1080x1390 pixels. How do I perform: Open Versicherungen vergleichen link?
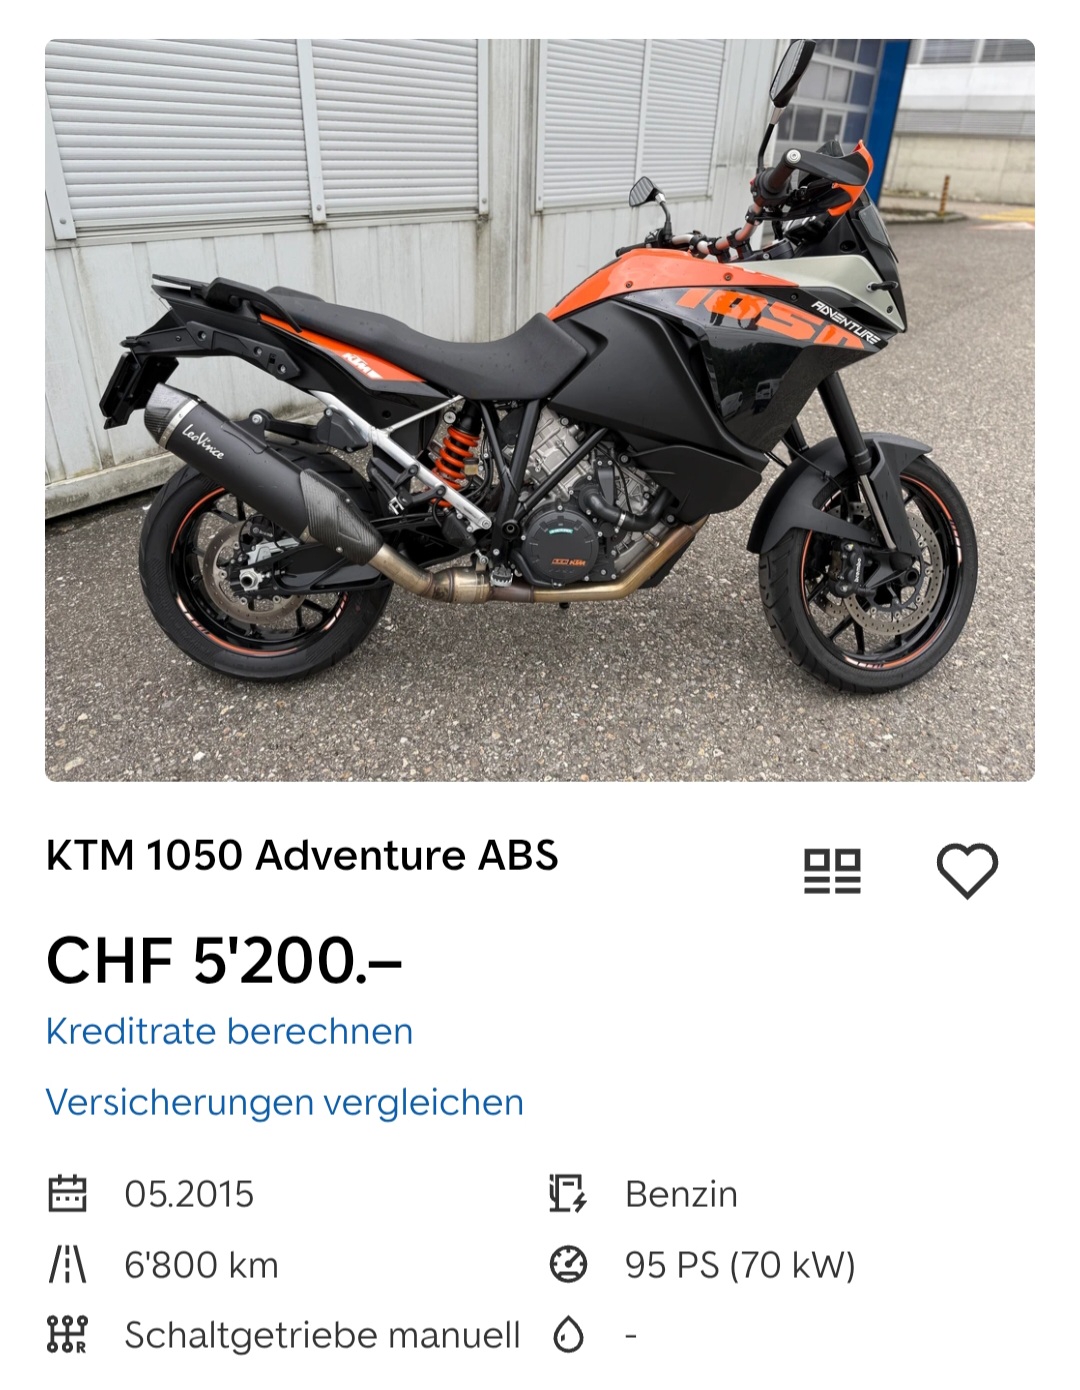285,1102
